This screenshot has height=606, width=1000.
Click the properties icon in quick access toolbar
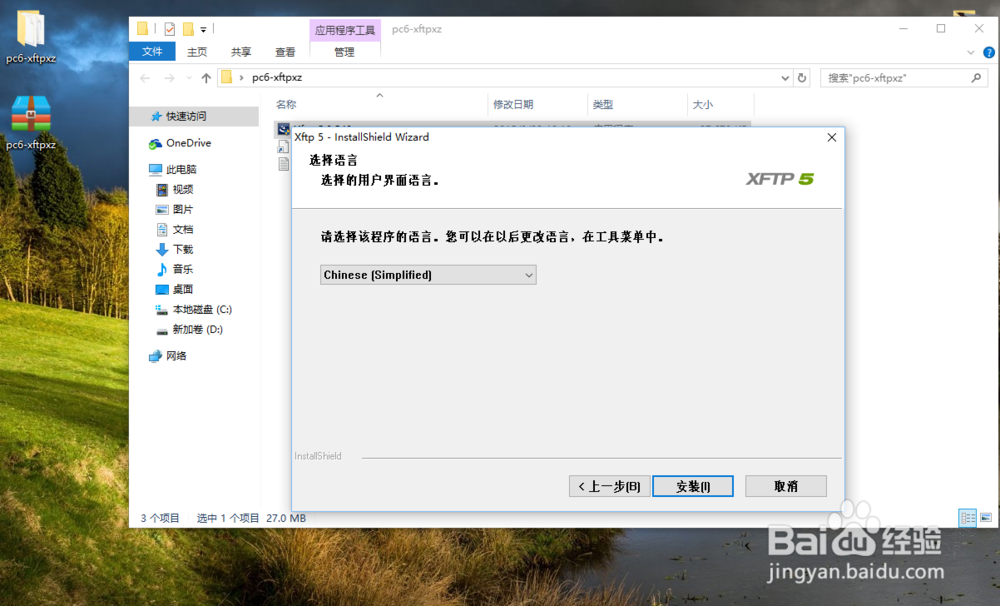coord(170,29)
